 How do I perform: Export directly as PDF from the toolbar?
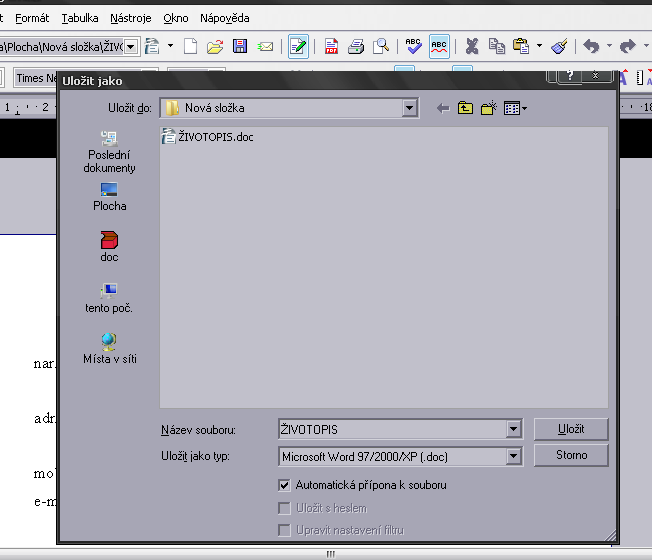pos(331,46)
